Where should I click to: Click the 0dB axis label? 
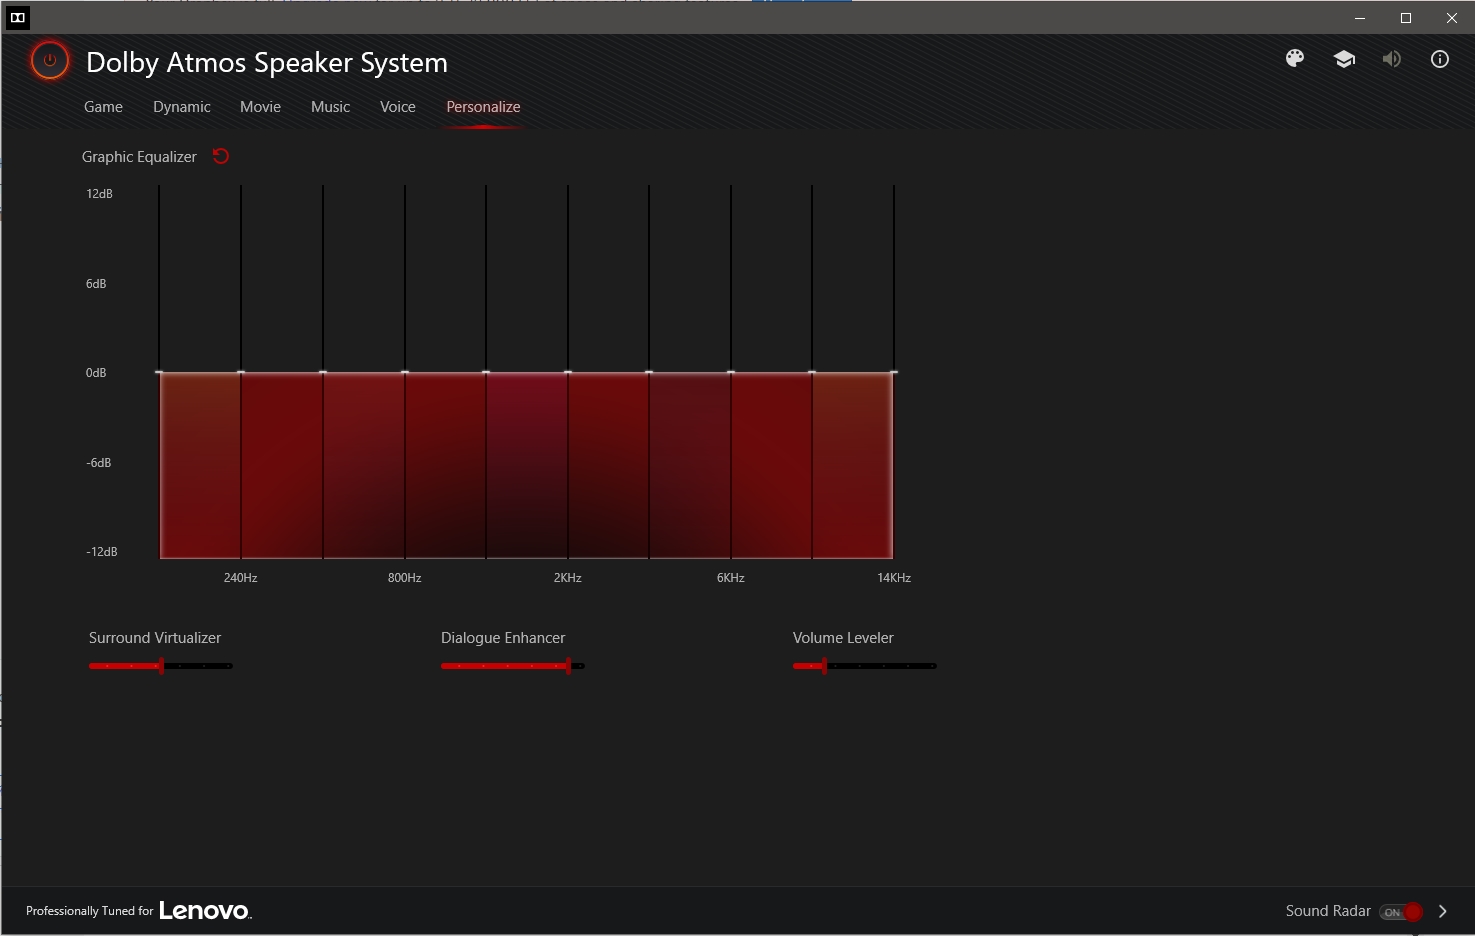(96, 373)
